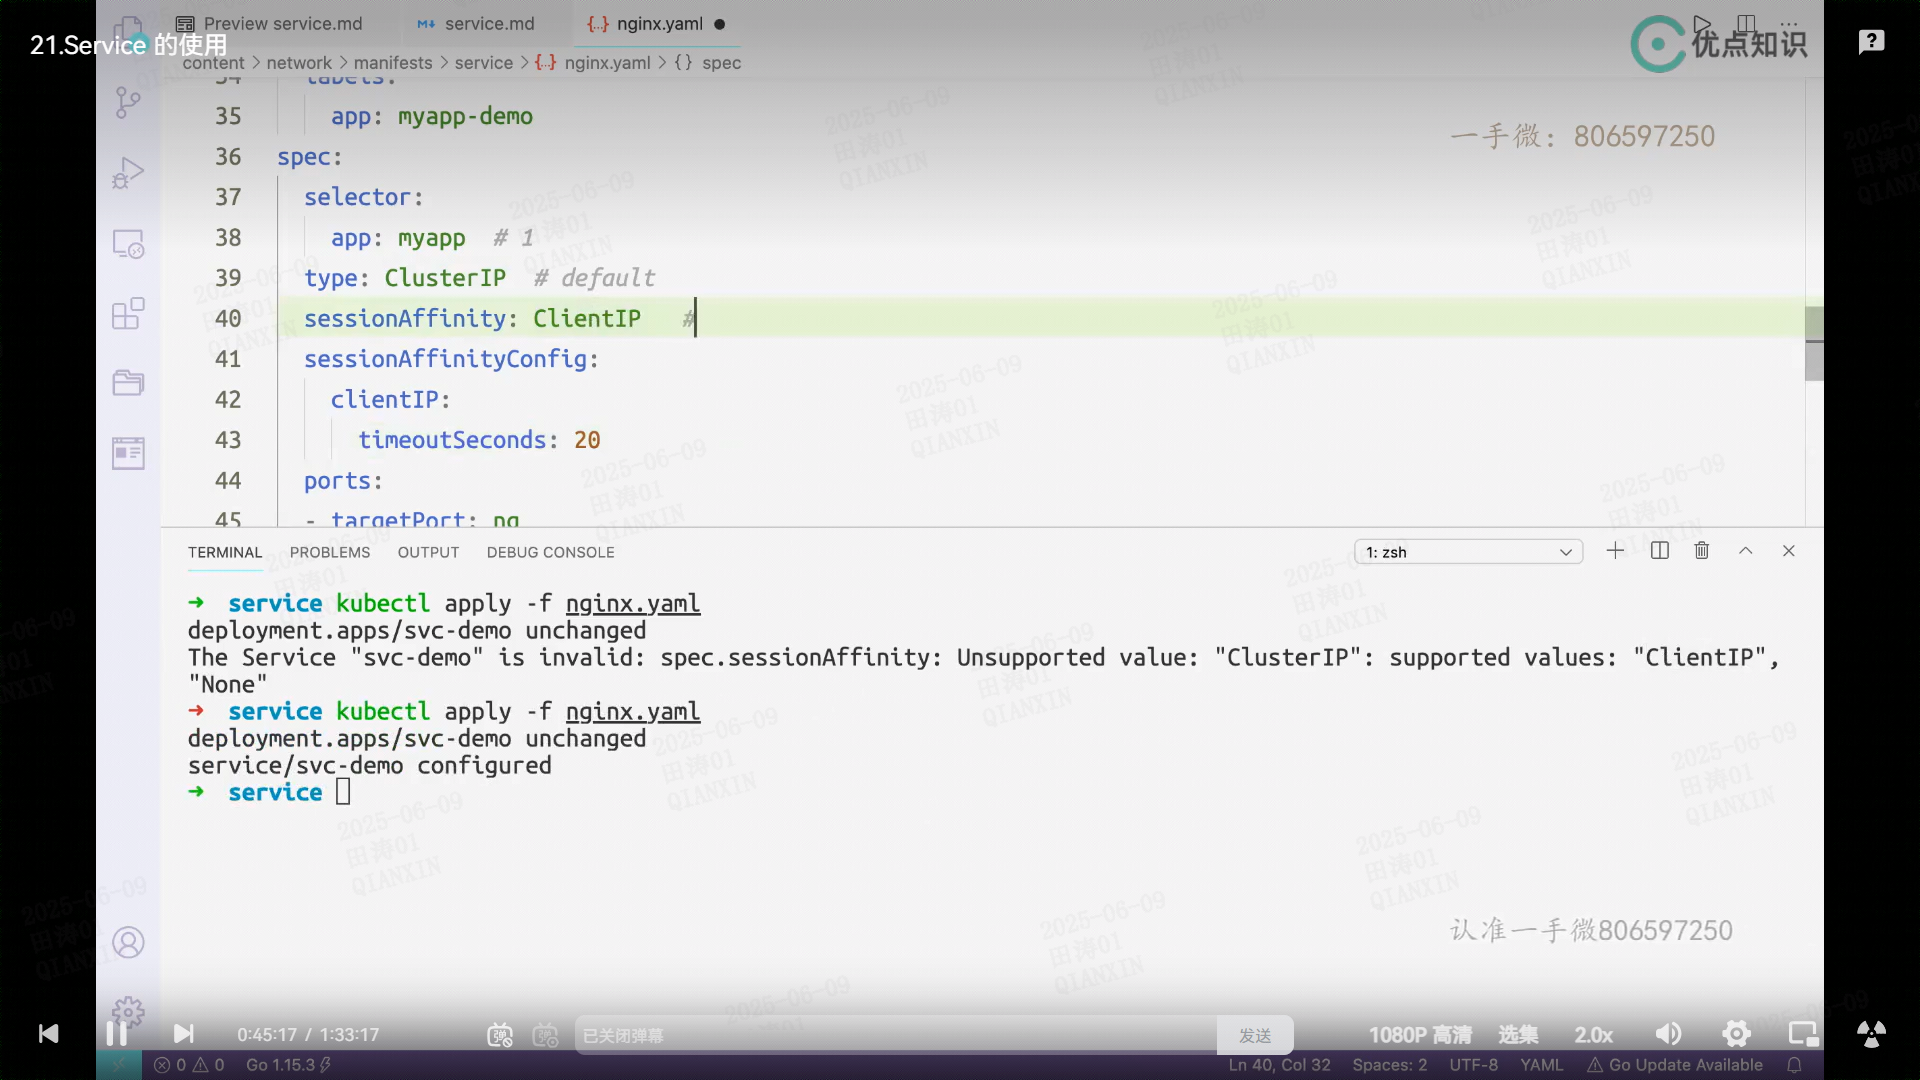Split the terminal panel
The image size is (1920, 1080).
point(1660,551)
